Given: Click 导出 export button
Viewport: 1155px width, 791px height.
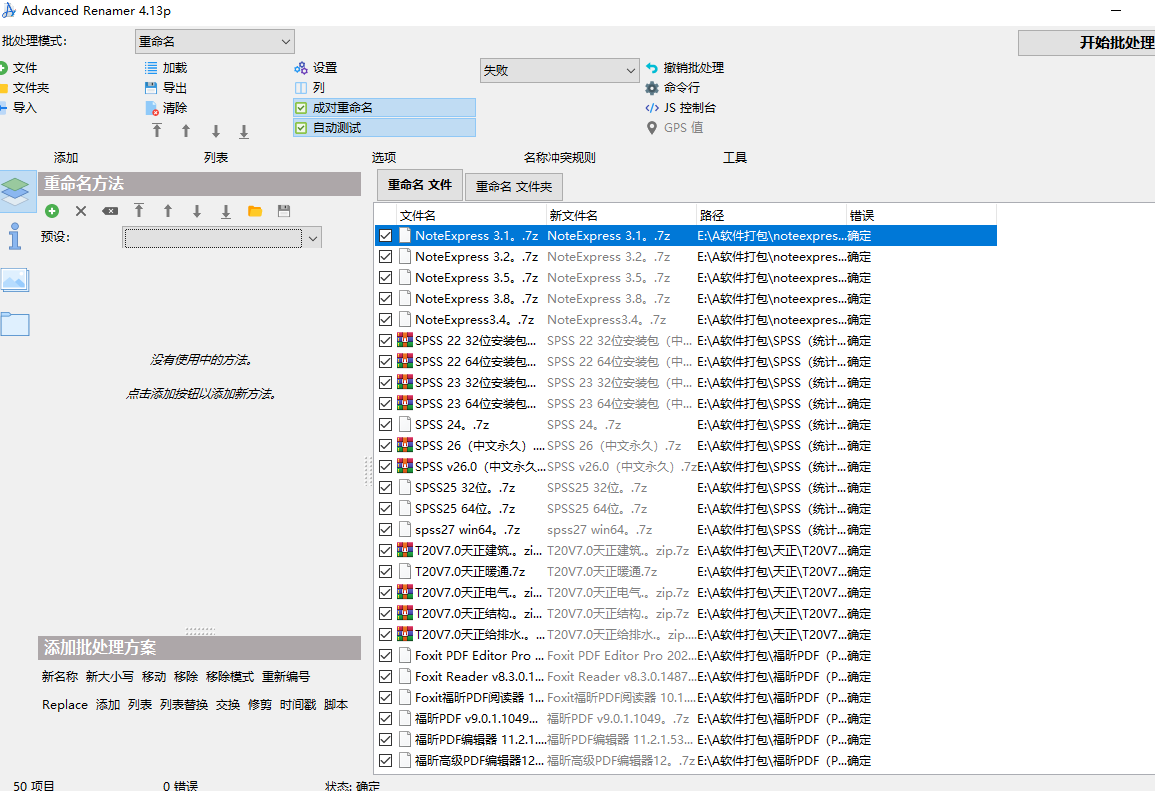Looking at the screenshot, I should coord(166,88).
